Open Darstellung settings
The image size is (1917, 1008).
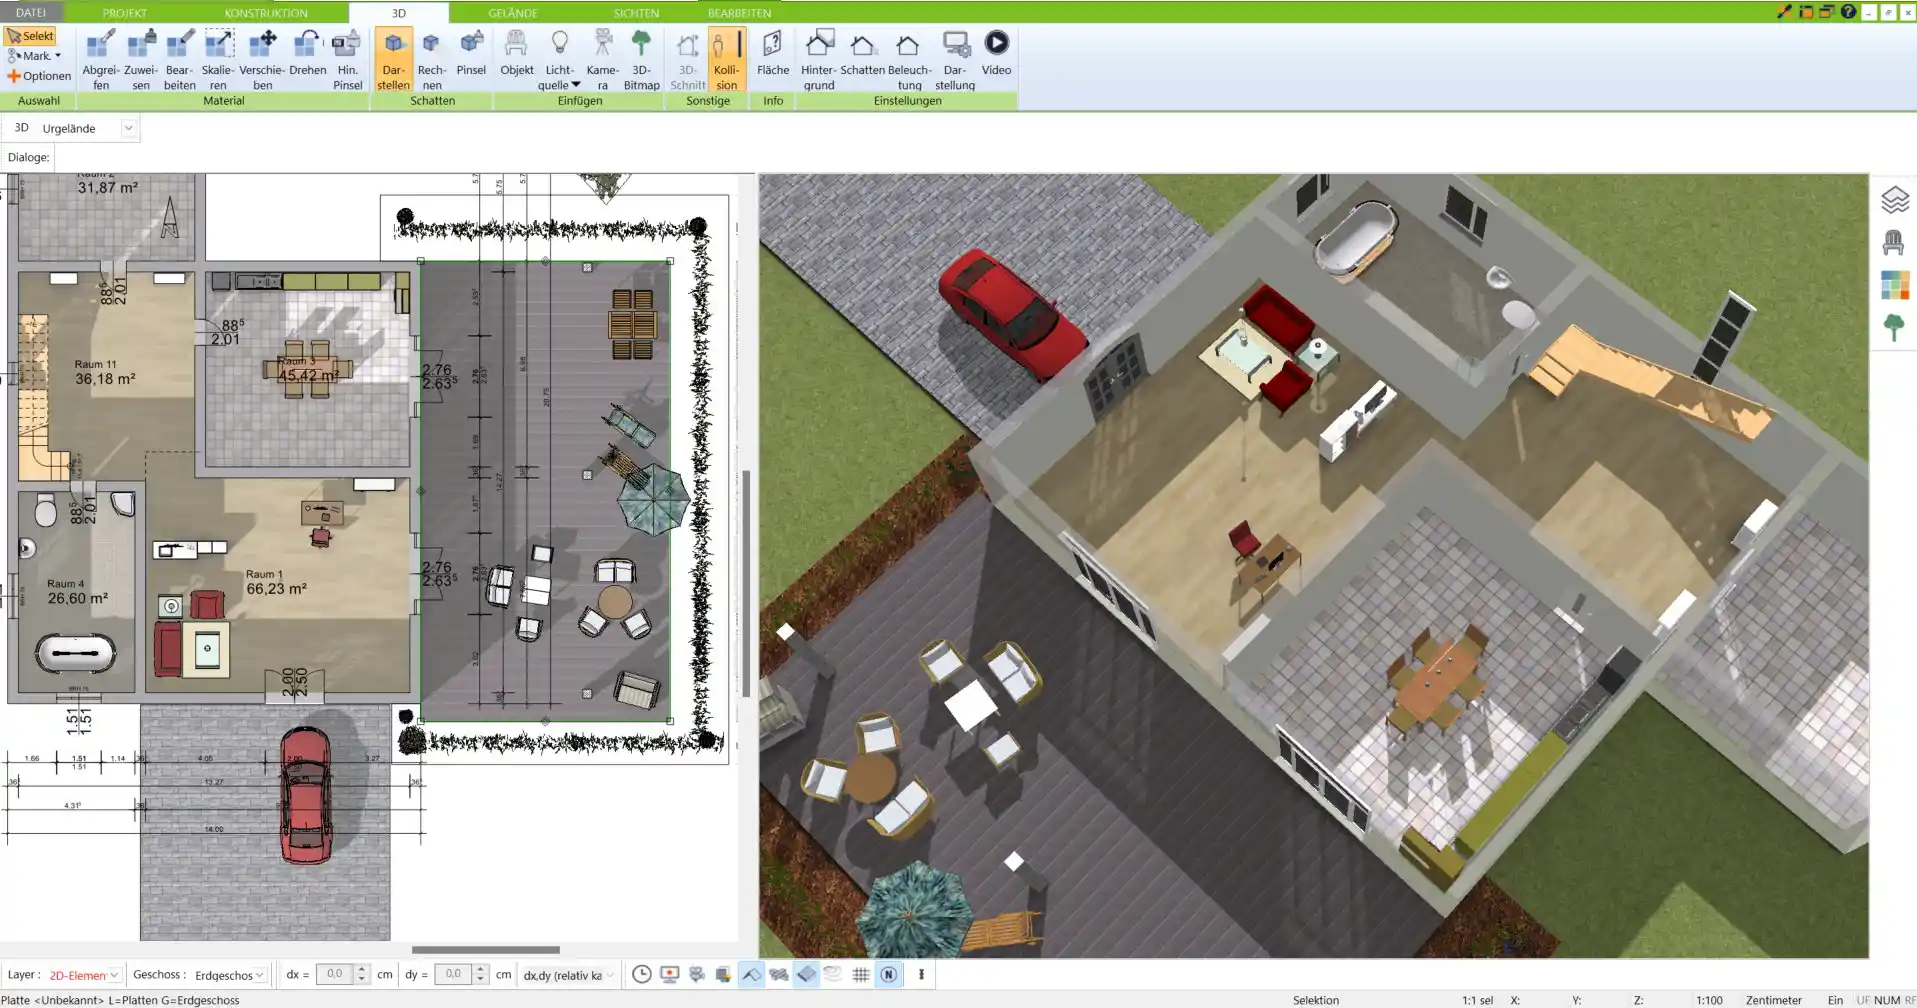coord(955,60)
